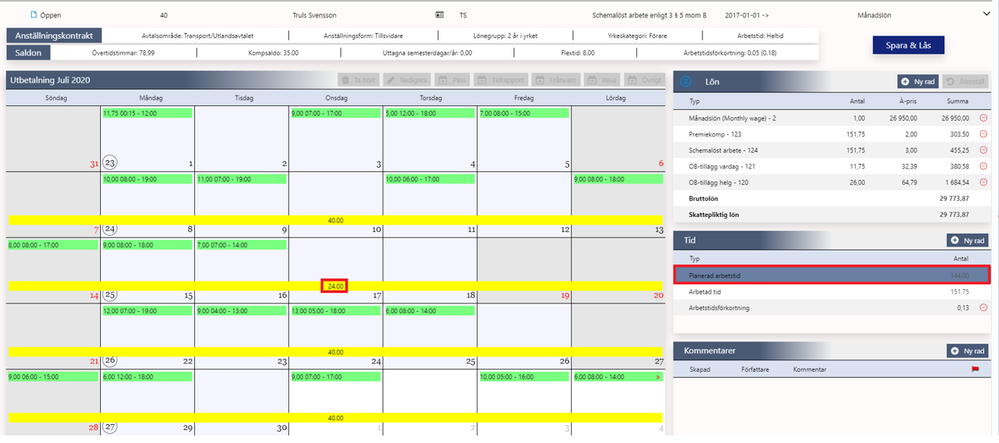Click the Pass toolbar button
Viewport: 999px width, 443px height.
(451, 81)
